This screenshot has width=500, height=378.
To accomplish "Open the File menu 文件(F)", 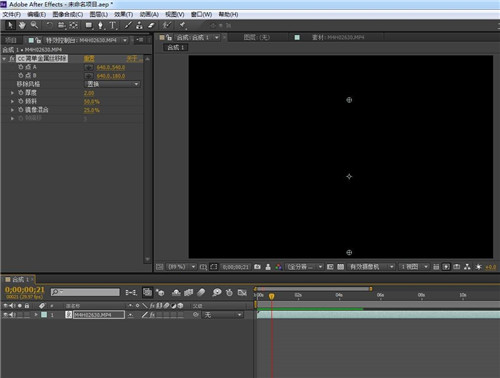I will click(x=12, y=14).
